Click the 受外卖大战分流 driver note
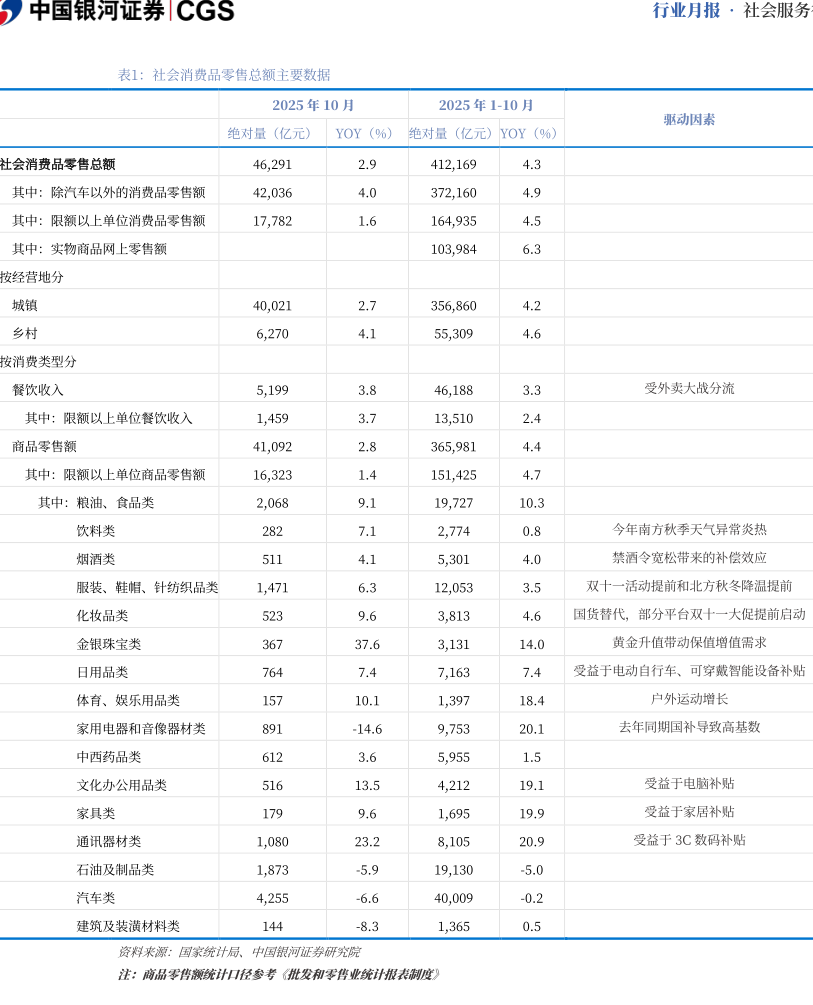 coord(689,389)
